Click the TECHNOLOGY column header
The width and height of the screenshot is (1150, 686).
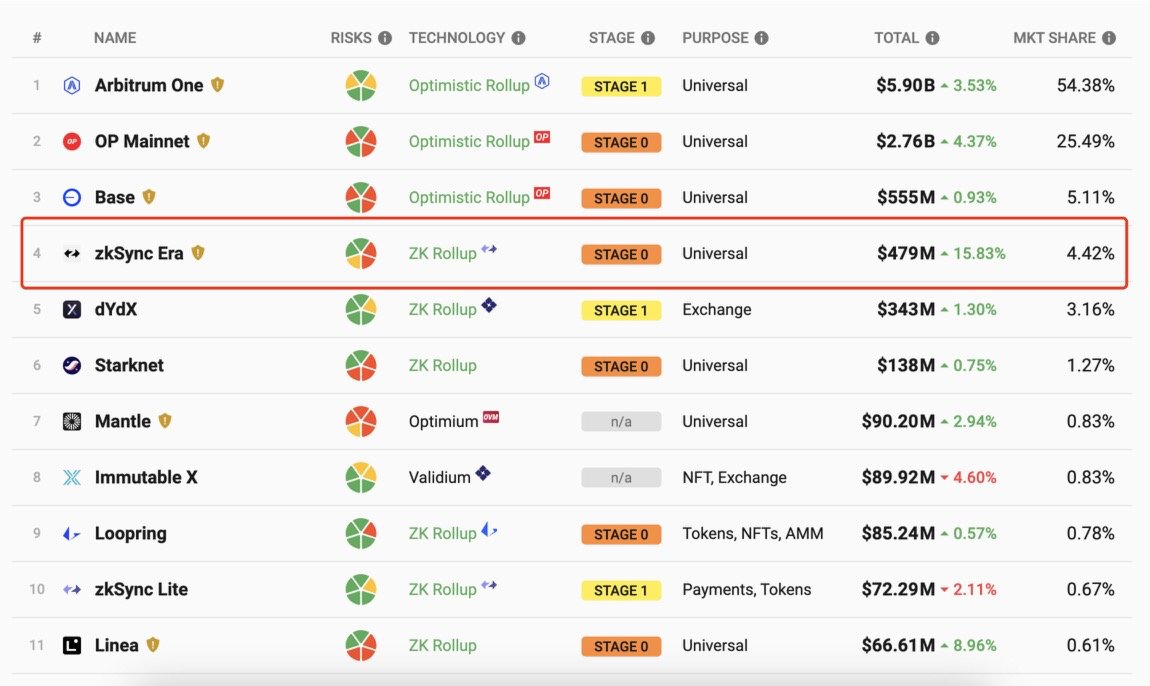(457, 38)
